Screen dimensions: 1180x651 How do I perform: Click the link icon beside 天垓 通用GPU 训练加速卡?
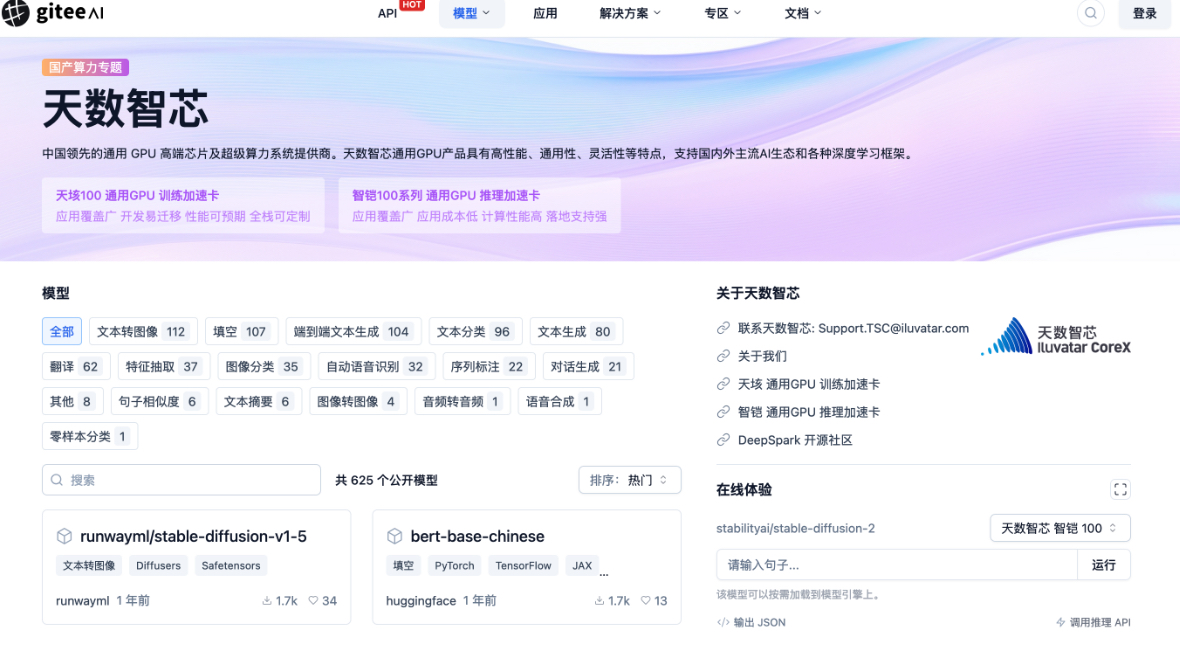pos(723,384)
